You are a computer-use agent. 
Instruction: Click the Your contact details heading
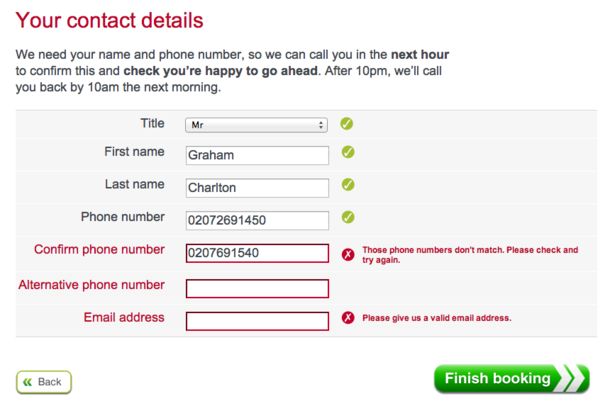(x=110, y=20)
